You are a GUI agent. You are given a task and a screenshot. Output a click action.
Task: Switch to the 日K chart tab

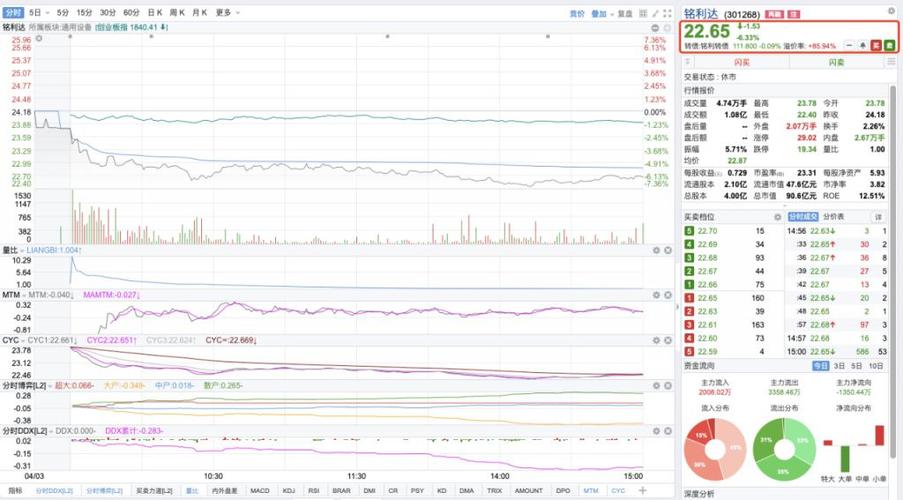154,13
